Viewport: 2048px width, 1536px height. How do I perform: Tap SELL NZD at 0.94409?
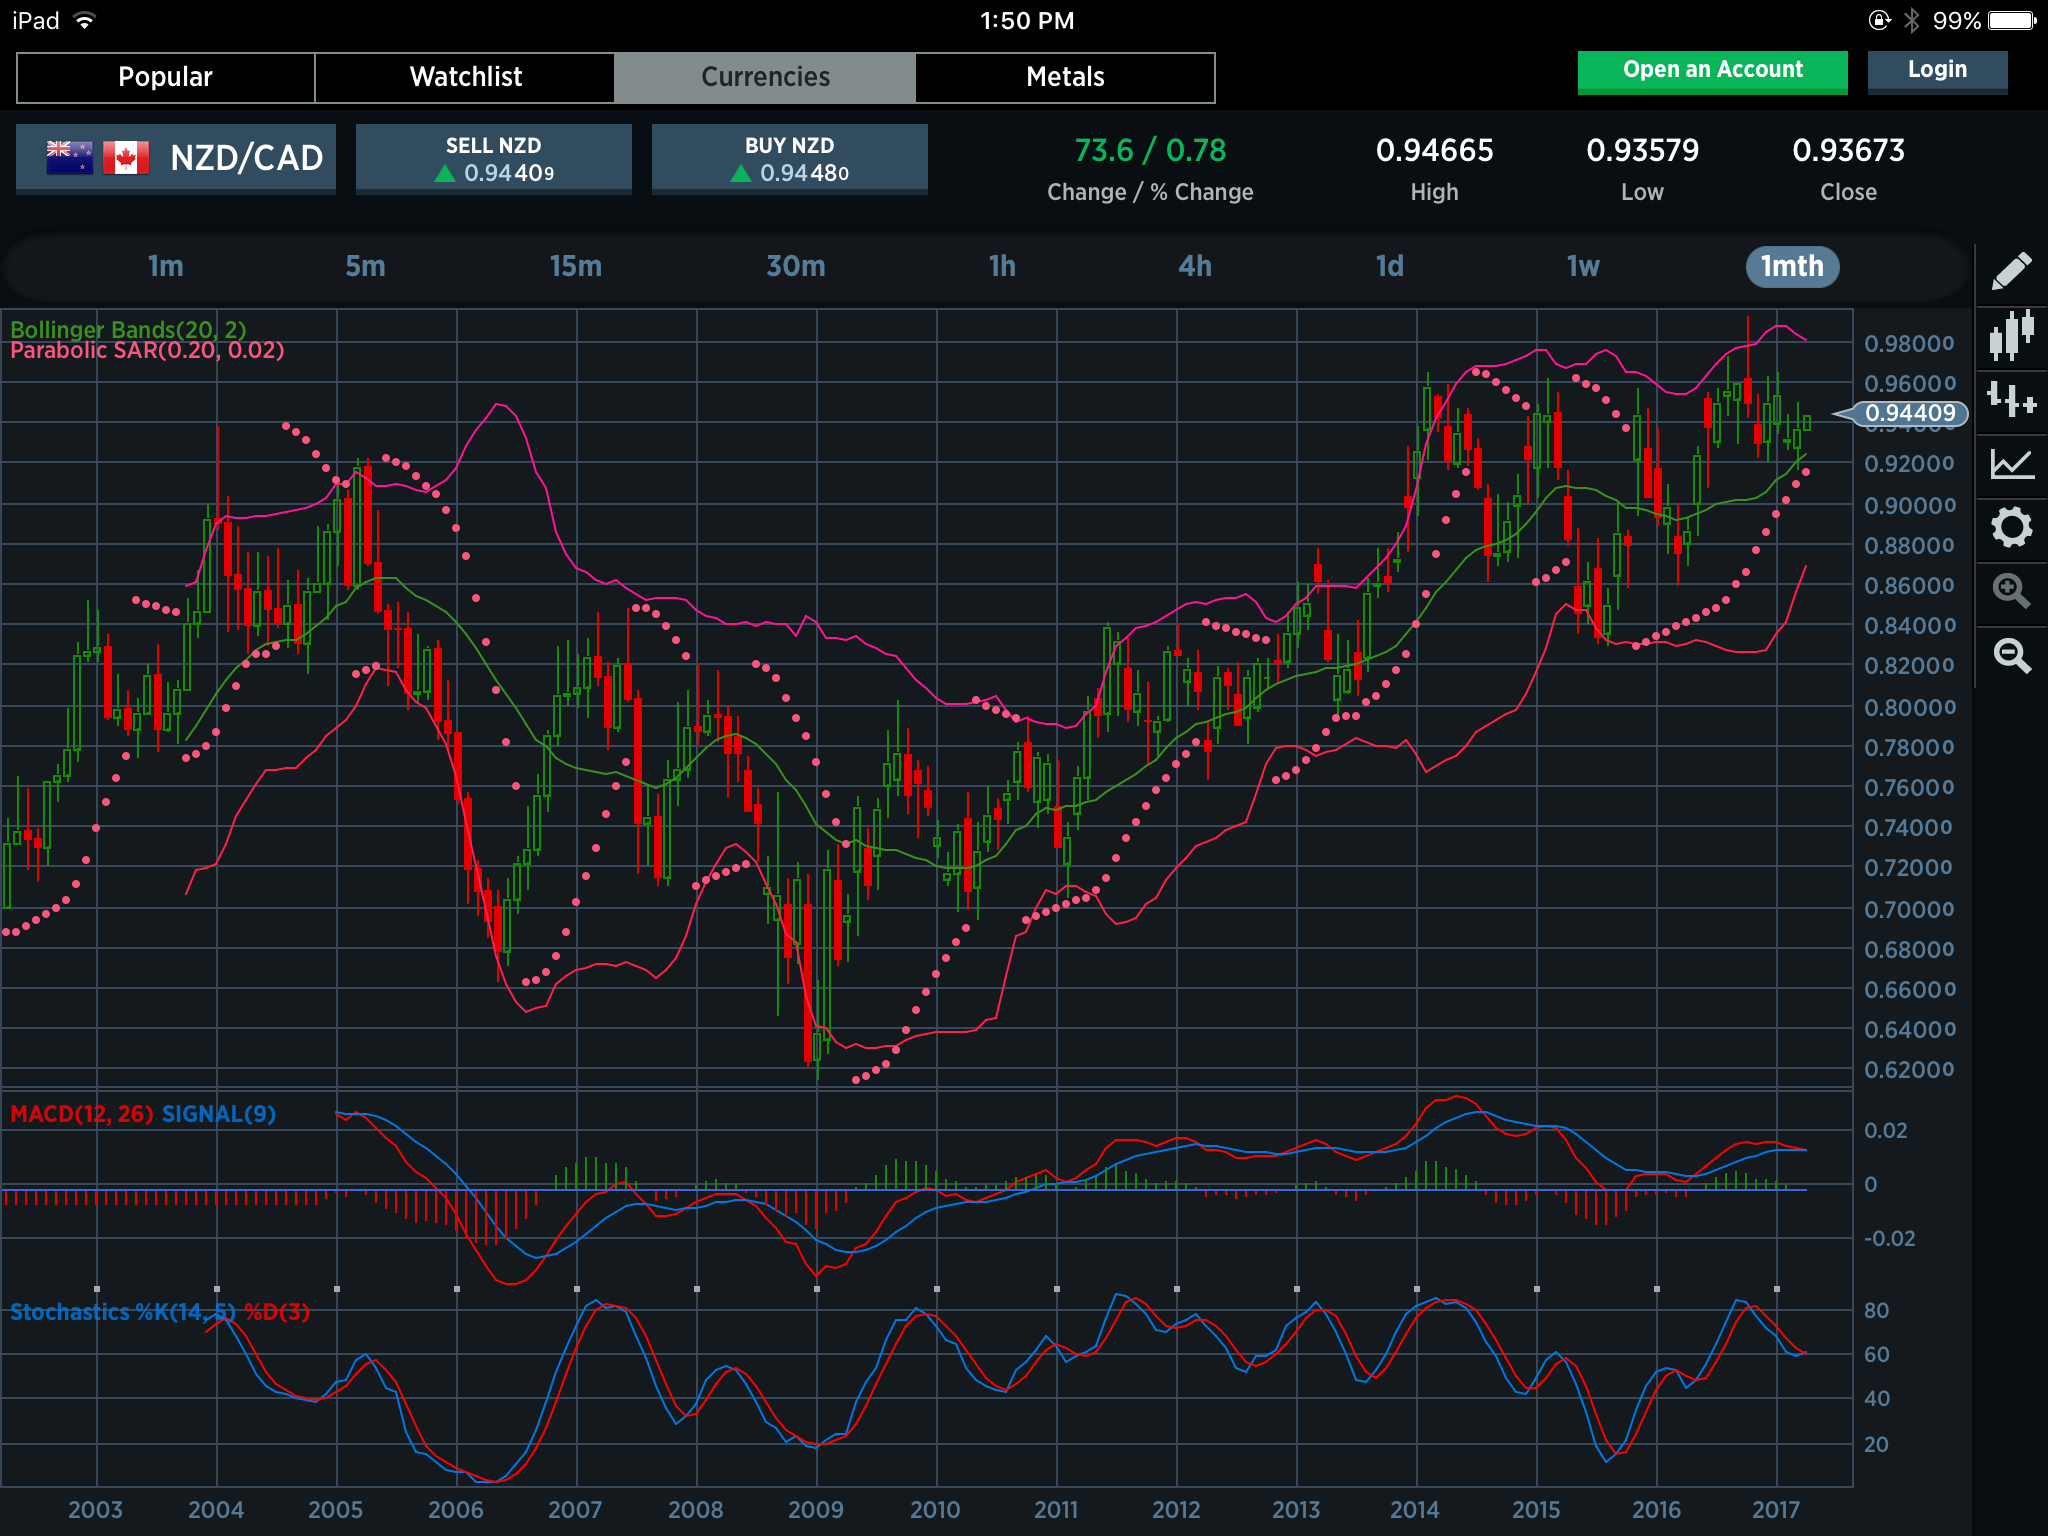click(494, 159)
